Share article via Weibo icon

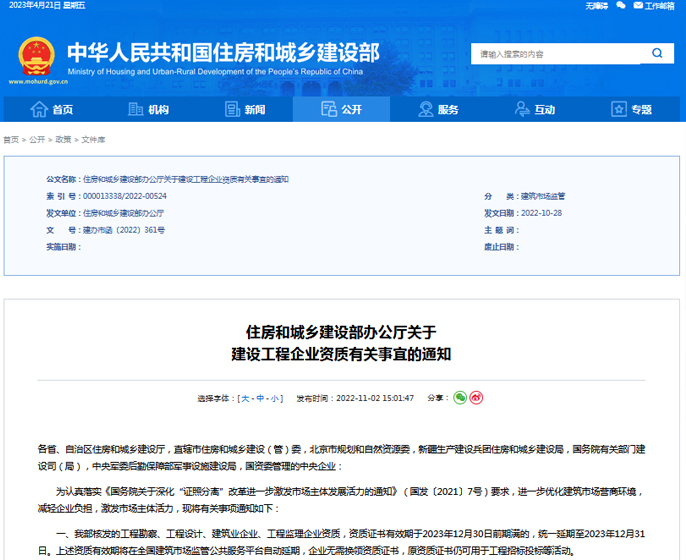tap(476, 397)
